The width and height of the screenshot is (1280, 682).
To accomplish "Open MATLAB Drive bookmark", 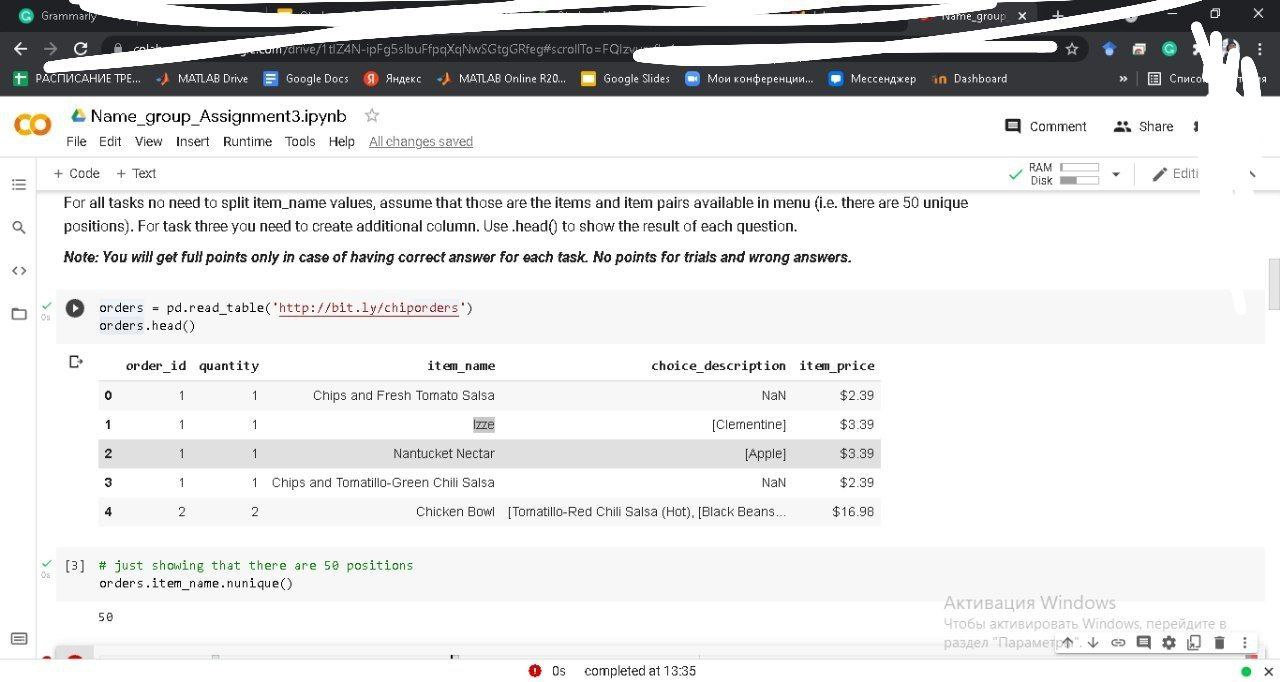I will pyautogui.click(x=202, y=78).
